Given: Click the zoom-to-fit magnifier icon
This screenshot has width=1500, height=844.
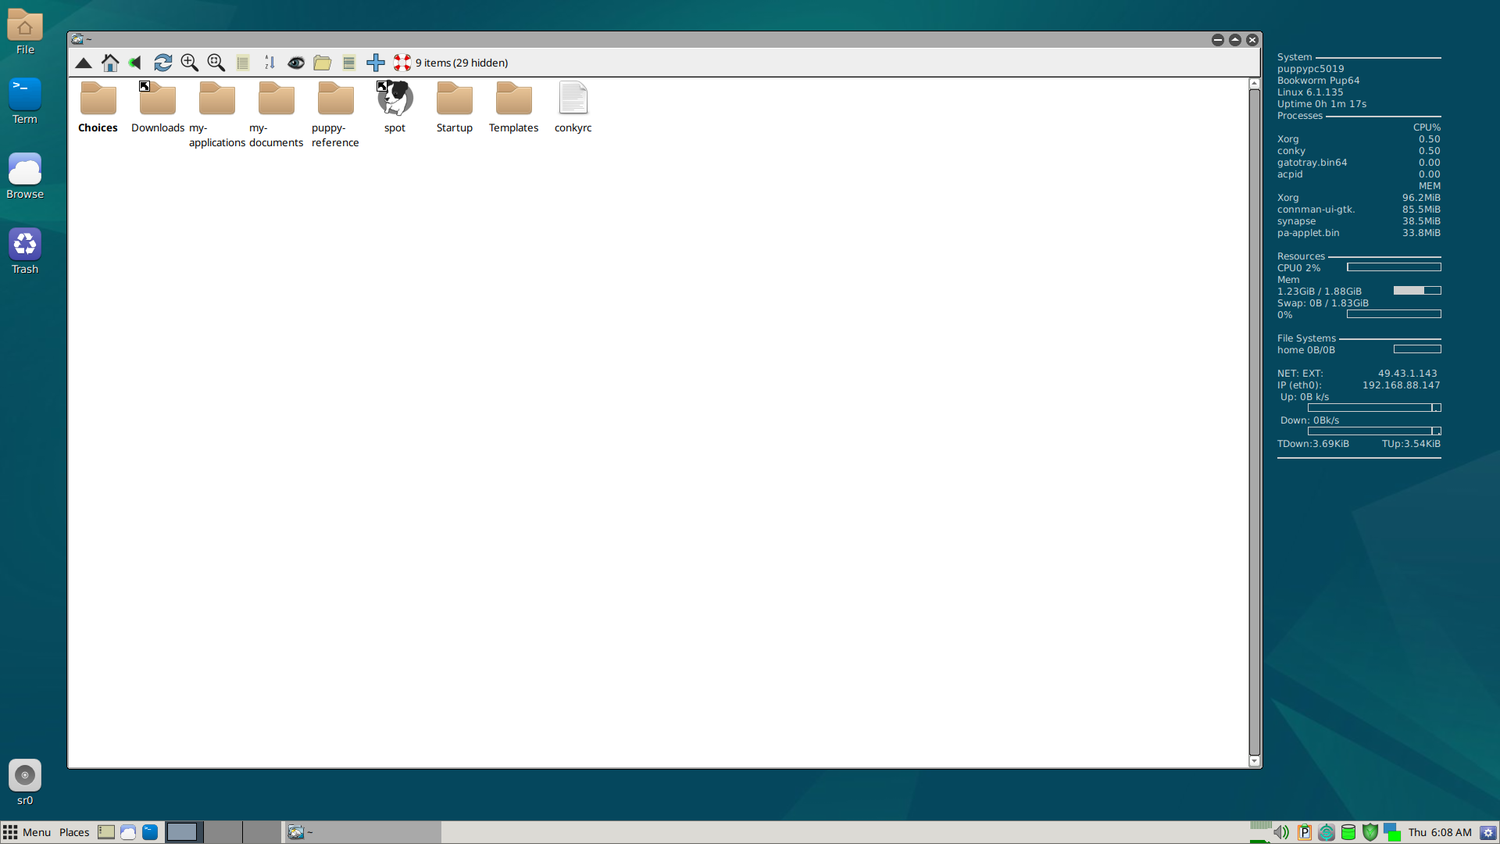Looking at the screenshot, I should click(216, 63).
